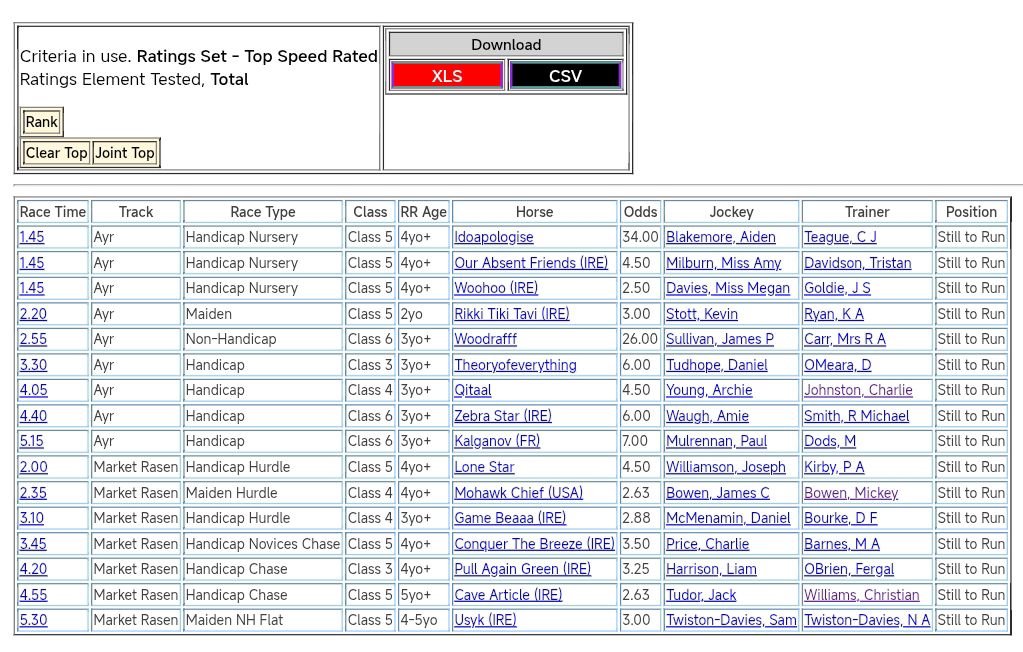Select the Joint Top button
Screen dimensions: 1023x652
125,153
